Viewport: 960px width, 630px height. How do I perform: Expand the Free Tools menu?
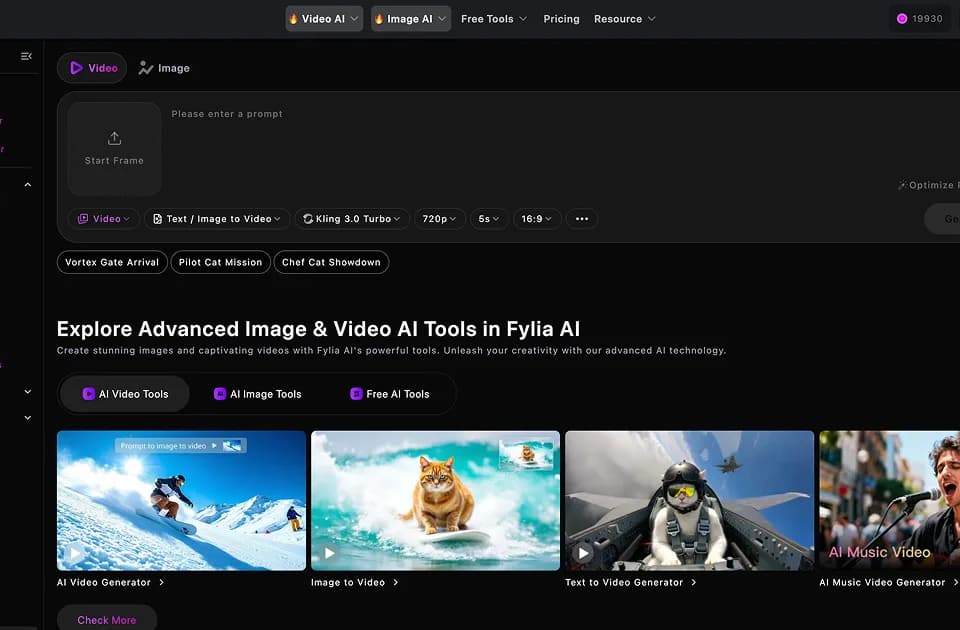tap(493, 19)
